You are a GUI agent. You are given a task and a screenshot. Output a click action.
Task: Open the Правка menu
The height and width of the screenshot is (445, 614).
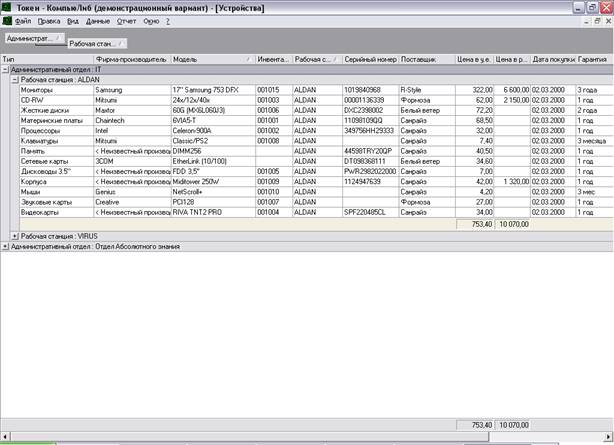pyautogui.click(x=48, y=20)
